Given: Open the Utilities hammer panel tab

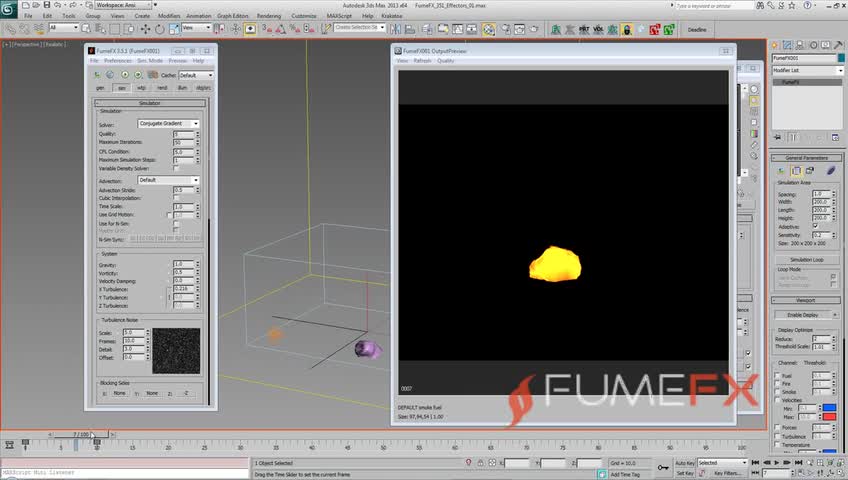Looking at the screenshot, I should [838, 45].
